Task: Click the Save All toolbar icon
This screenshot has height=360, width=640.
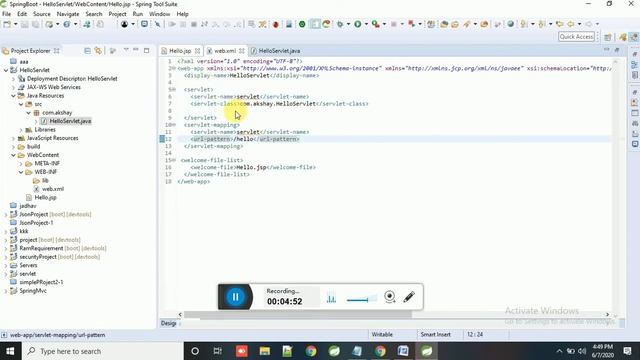Action: [x=36, y=24]
